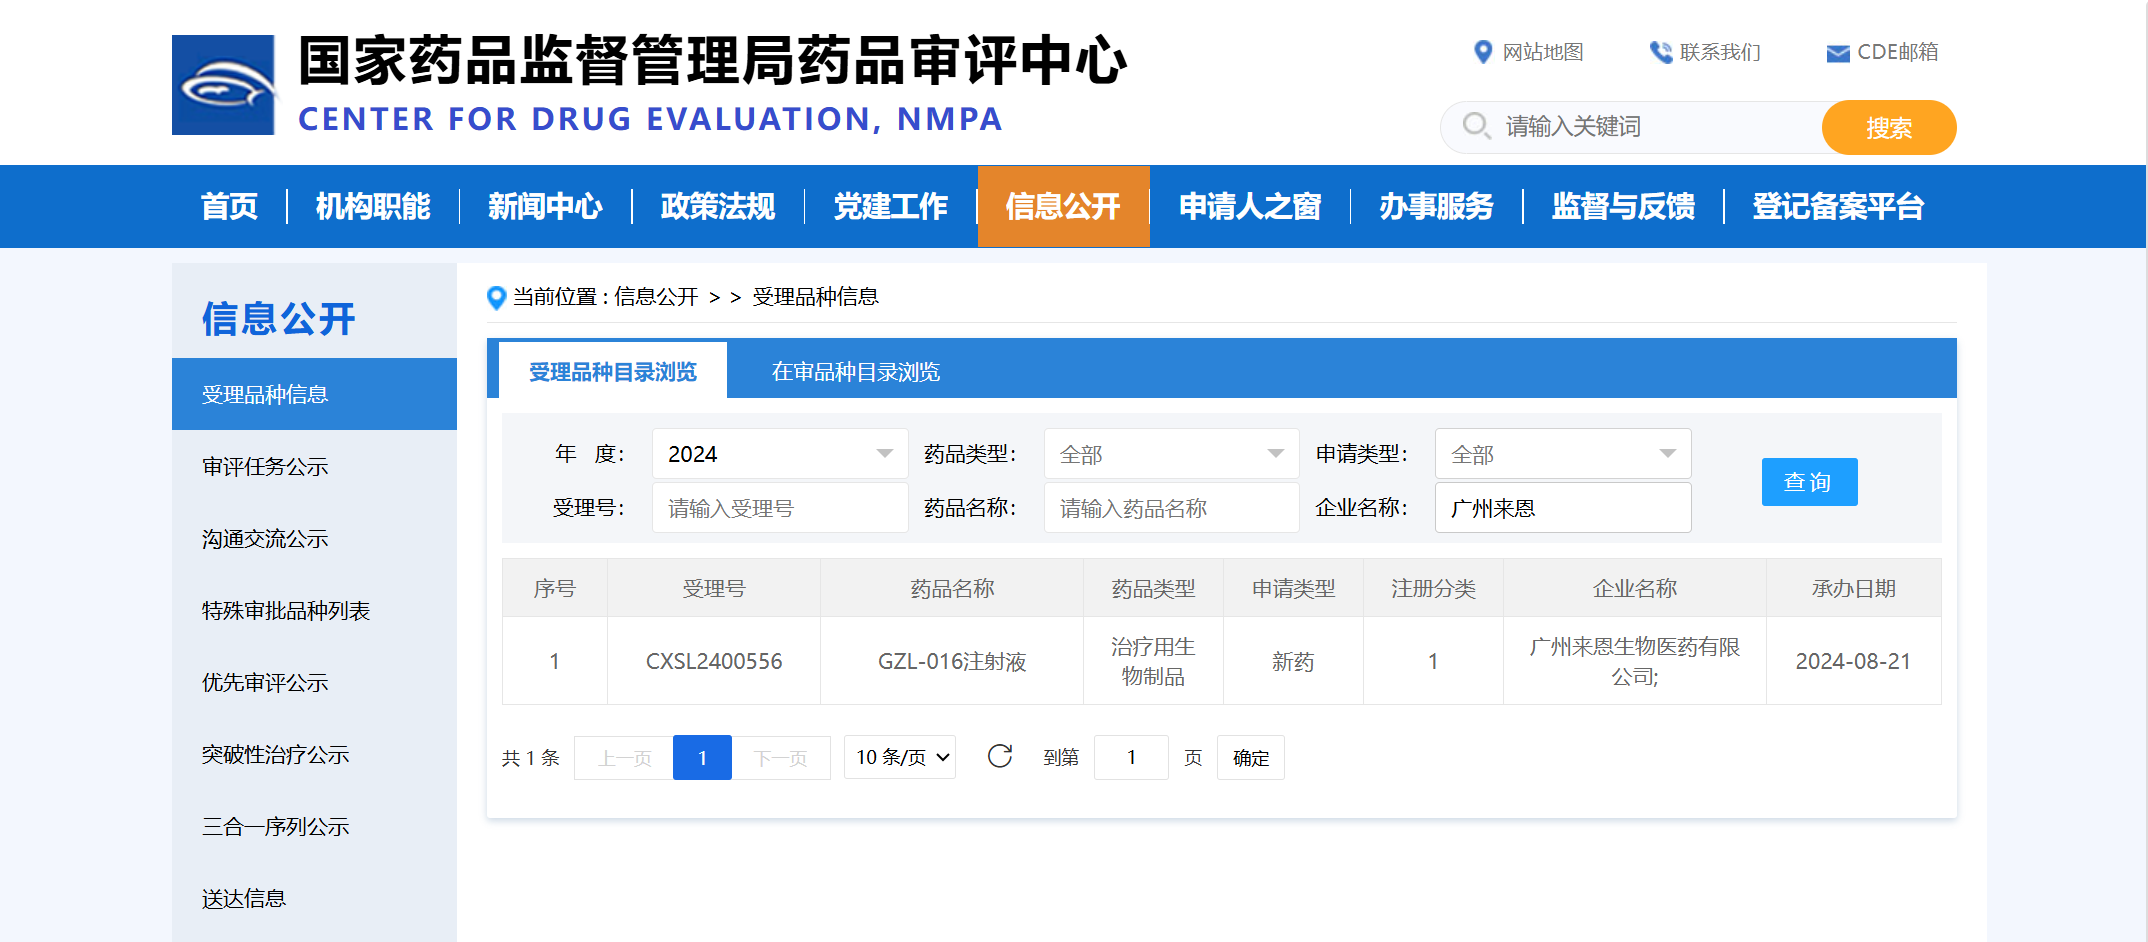The width and height of the screenshot is (2148, 942).
Task: Click the 受理号 column header
Action: click(x=714, y=588)
